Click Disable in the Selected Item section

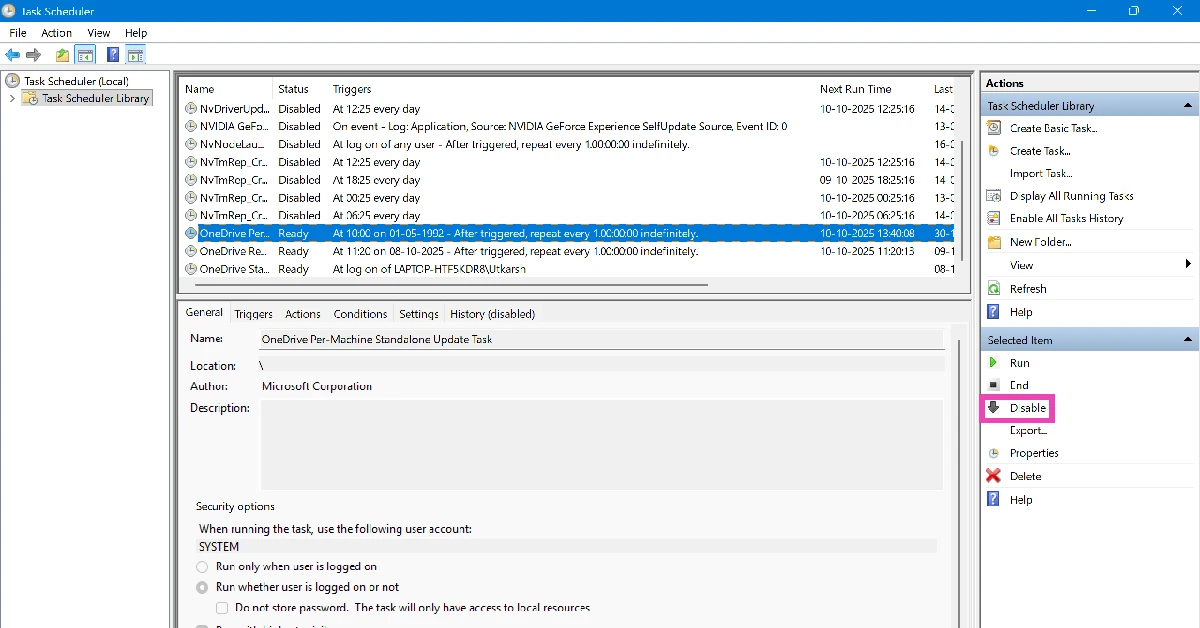[x=1027, y=408]
